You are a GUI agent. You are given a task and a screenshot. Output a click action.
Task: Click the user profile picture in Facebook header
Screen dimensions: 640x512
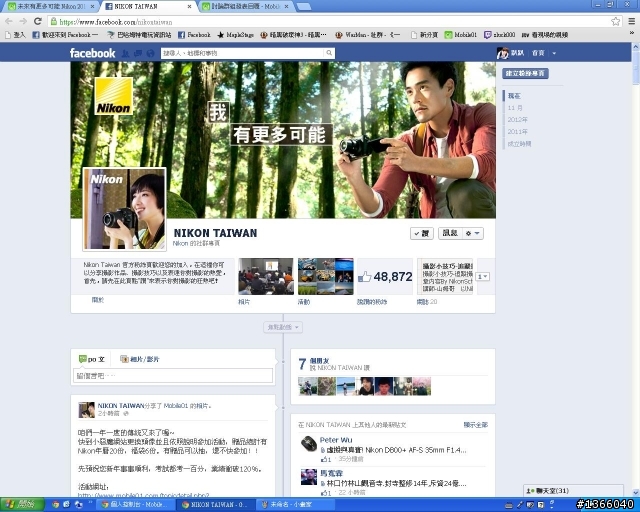click(502, 53)
